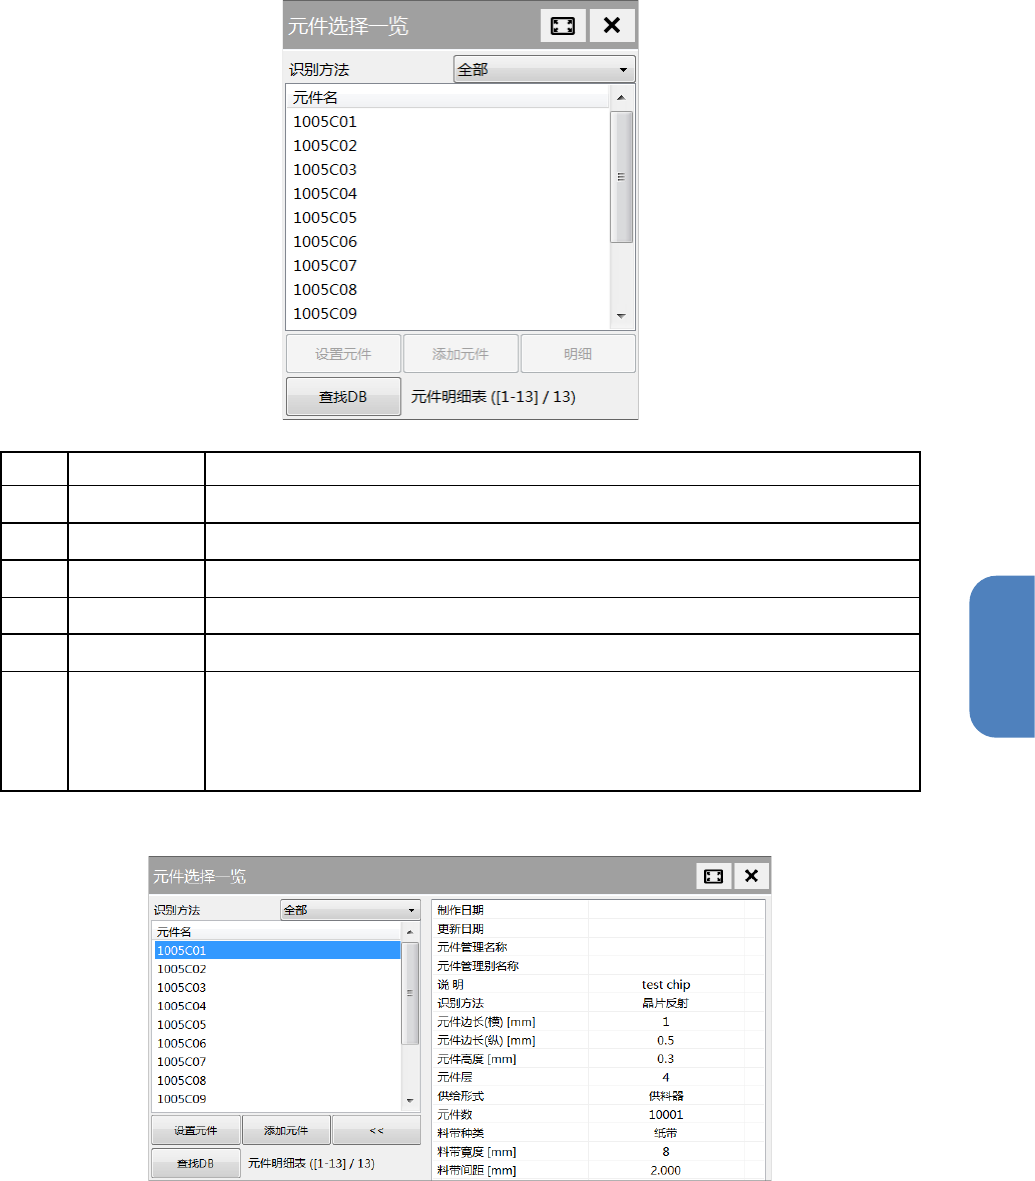Image resolution: width=1035 pixels, height=1181 pixels.
Task: Select 1005C05 in the upper component list
Action: [x=447, y=218]
